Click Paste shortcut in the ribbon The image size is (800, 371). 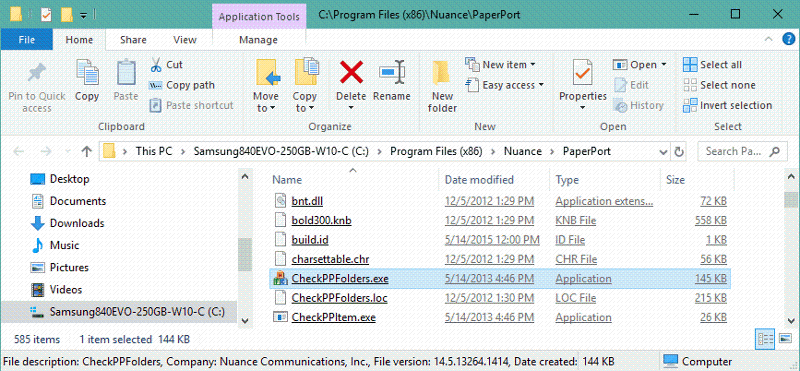pos(191,106)
